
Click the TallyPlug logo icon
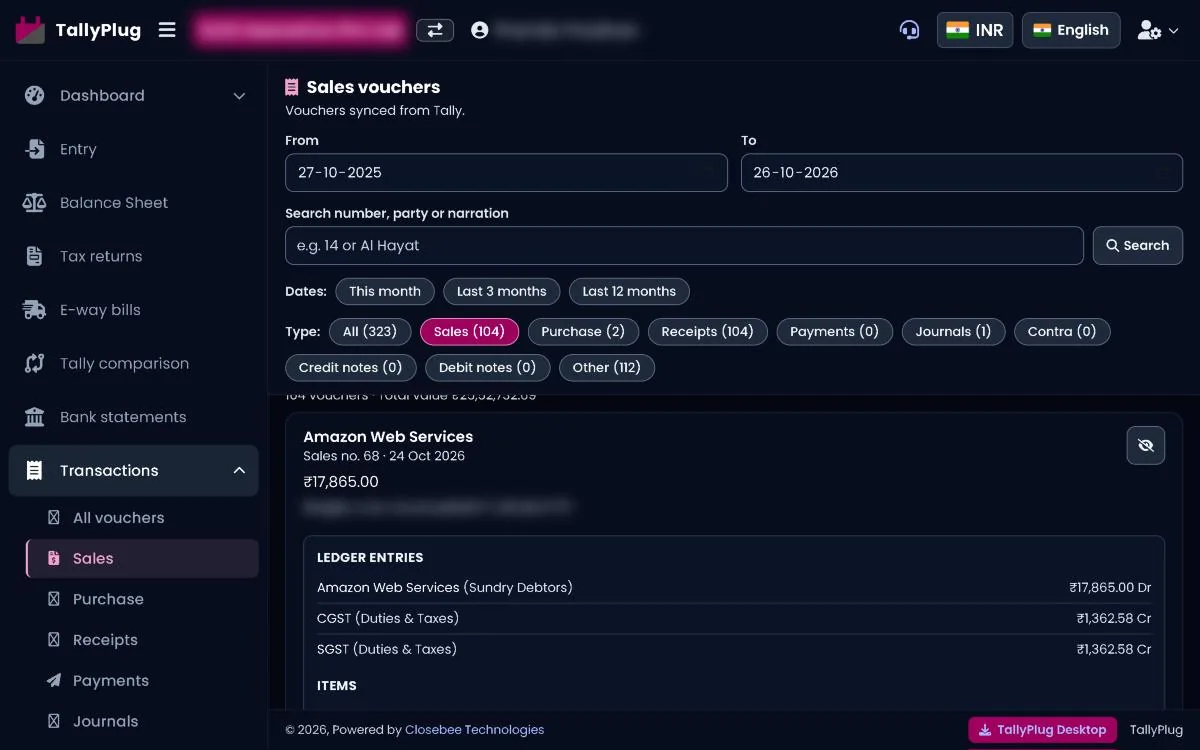[30, 30]
